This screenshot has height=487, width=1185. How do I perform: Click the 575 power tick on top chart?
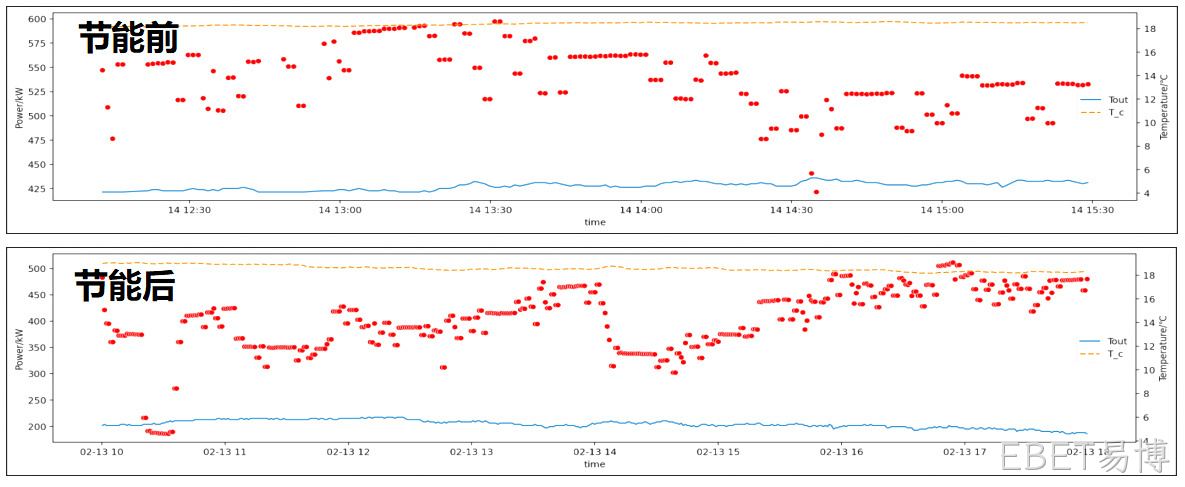click(x=38, y=43)
